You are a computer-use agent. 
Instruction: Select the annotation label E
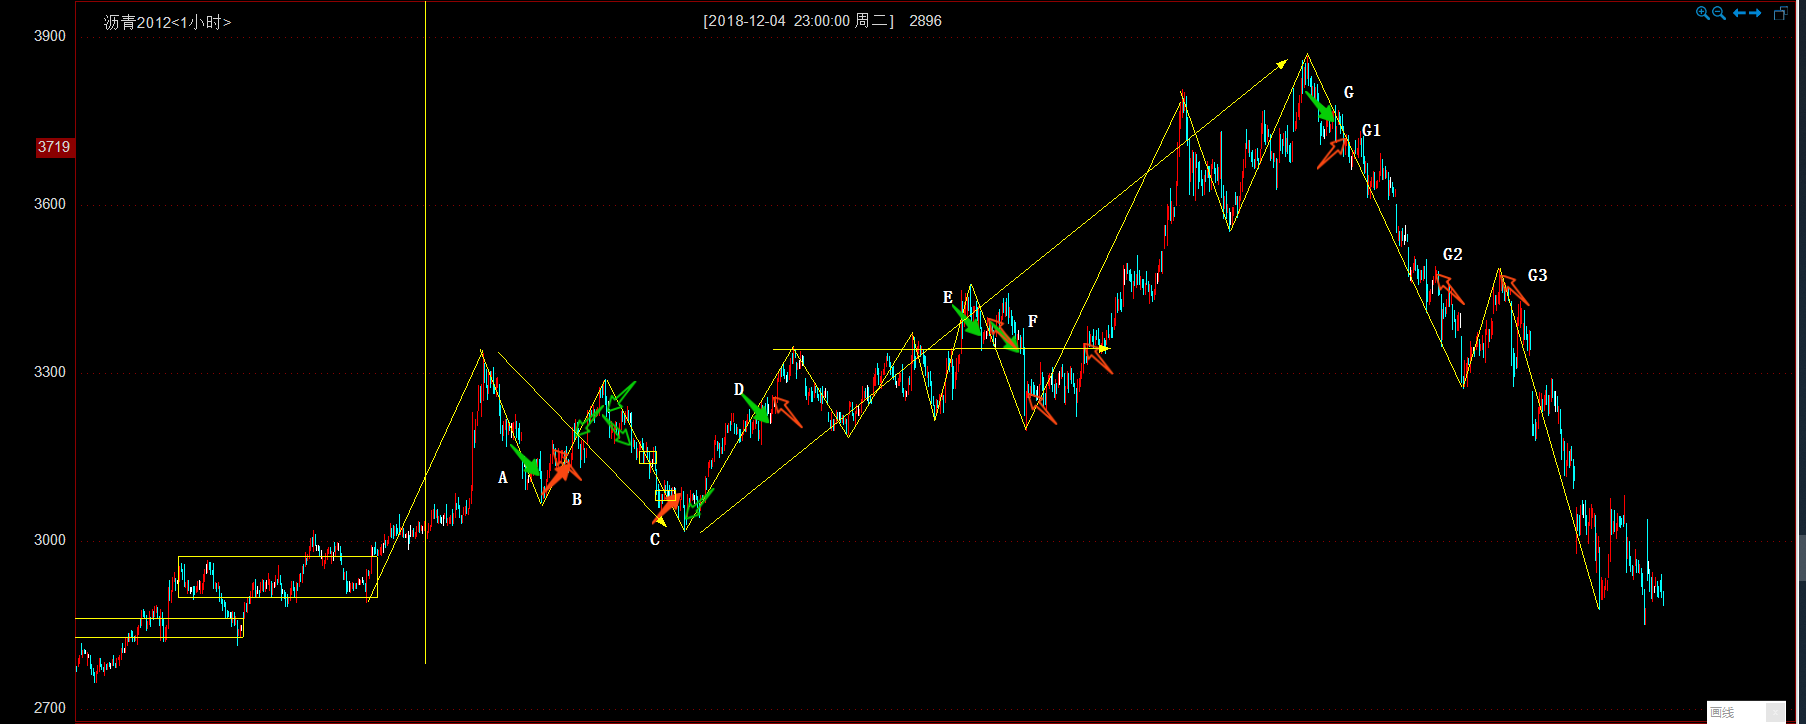948,297
